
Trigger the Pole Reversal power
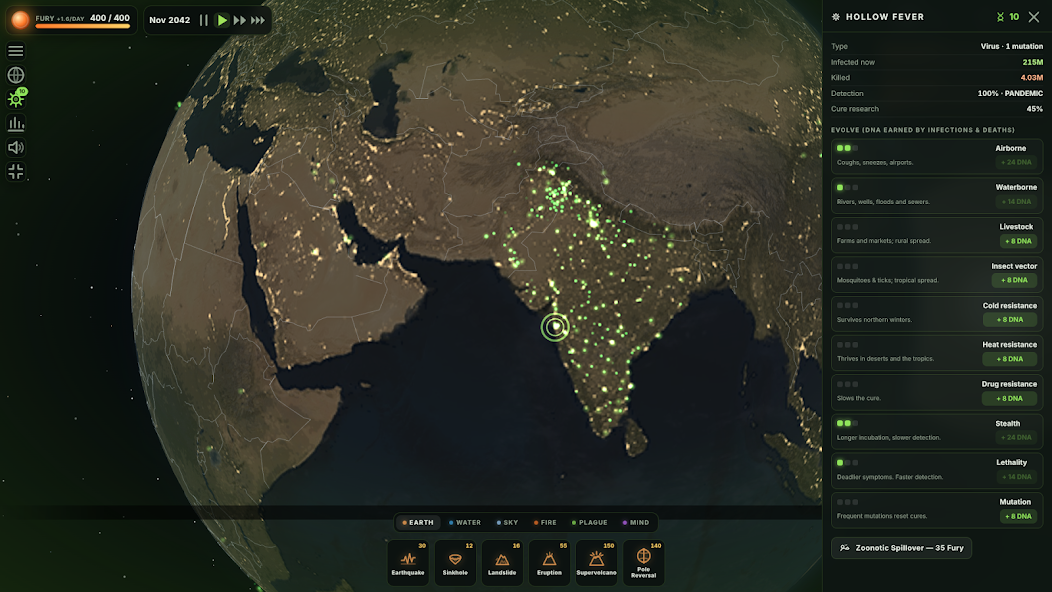point(643,562)
